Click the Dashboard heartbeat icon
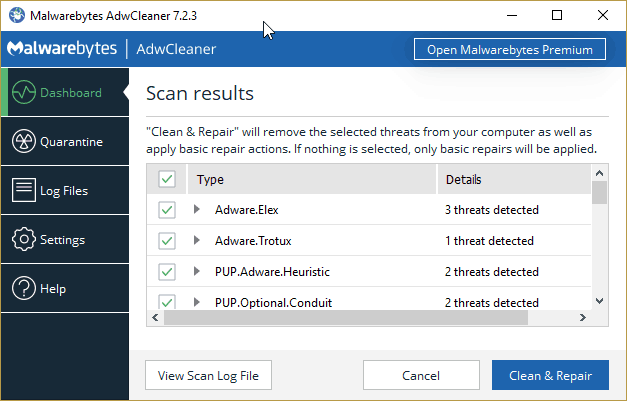The width and height of the screenshot is (627, 401). tap(24, 92)
